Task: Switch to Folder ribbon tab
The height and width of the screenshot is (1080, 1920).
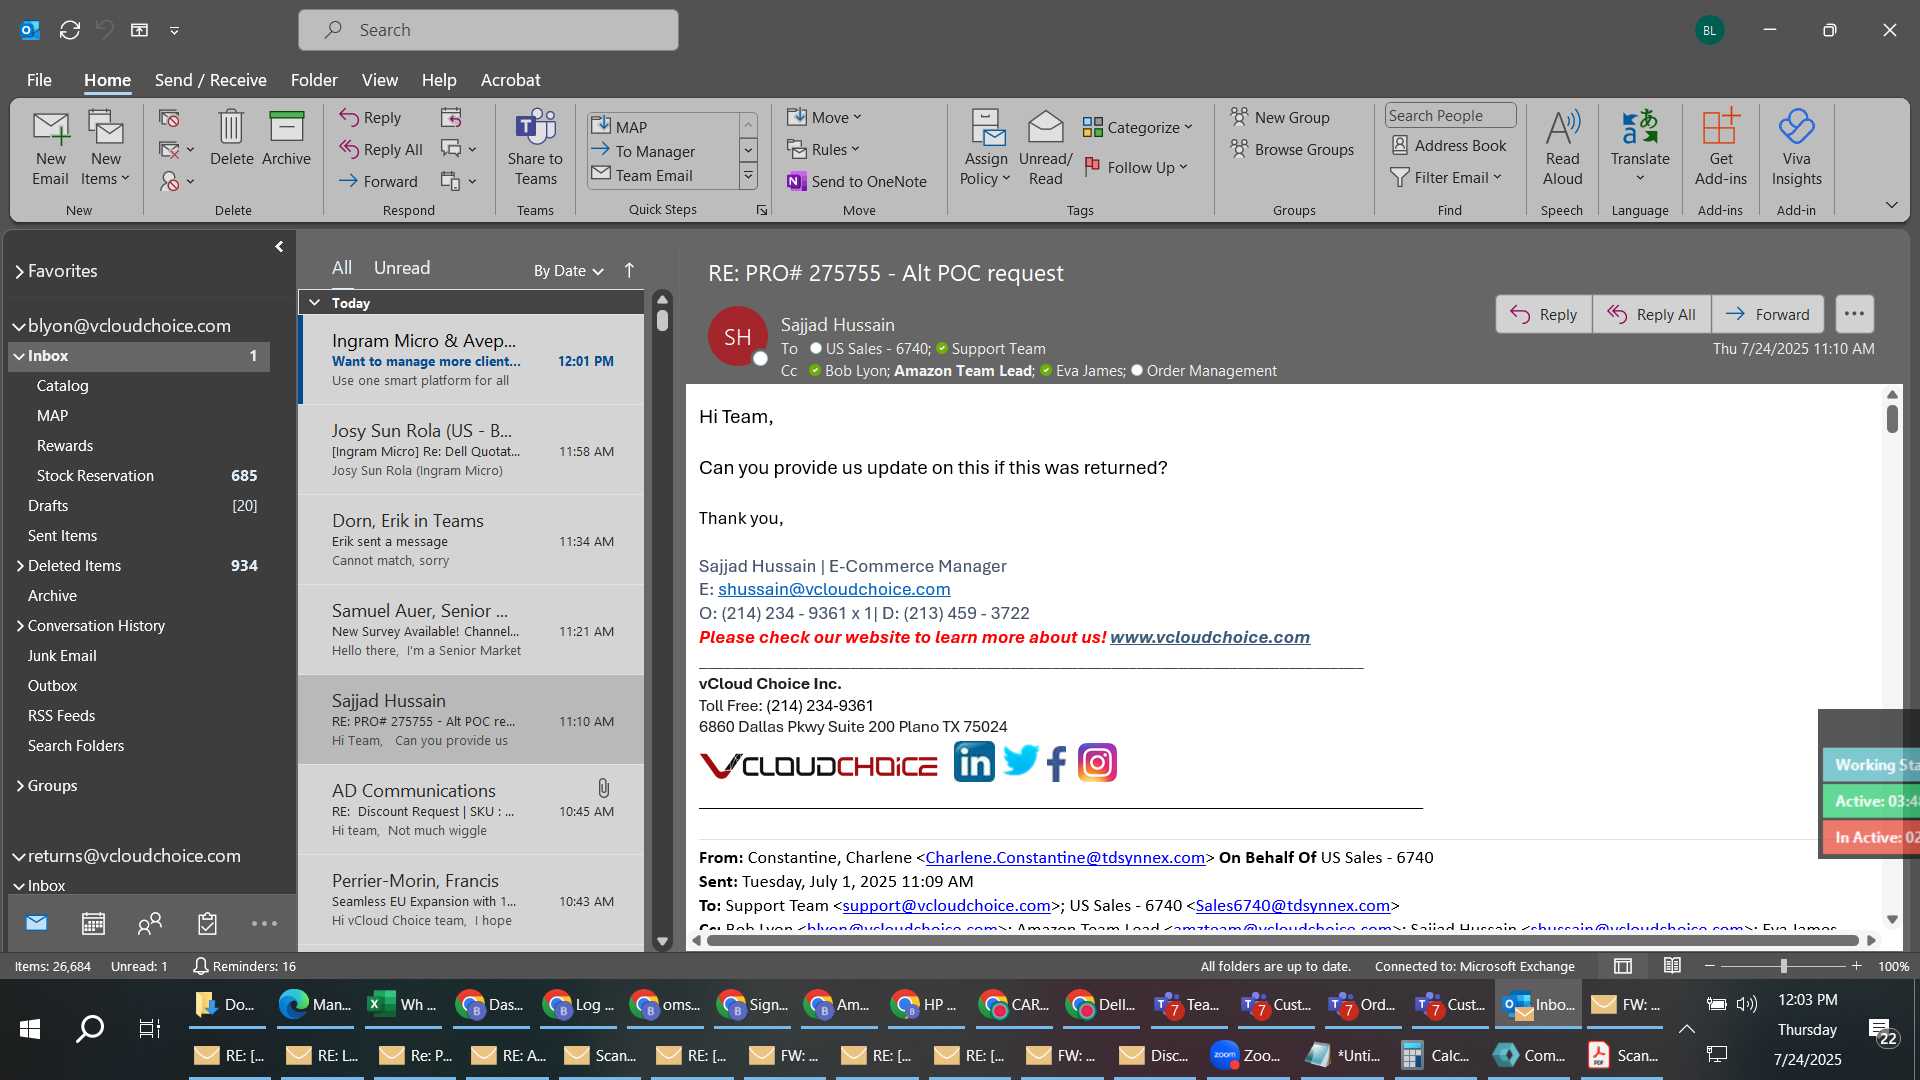Action: pyautogui.click(x=314, y=80)
